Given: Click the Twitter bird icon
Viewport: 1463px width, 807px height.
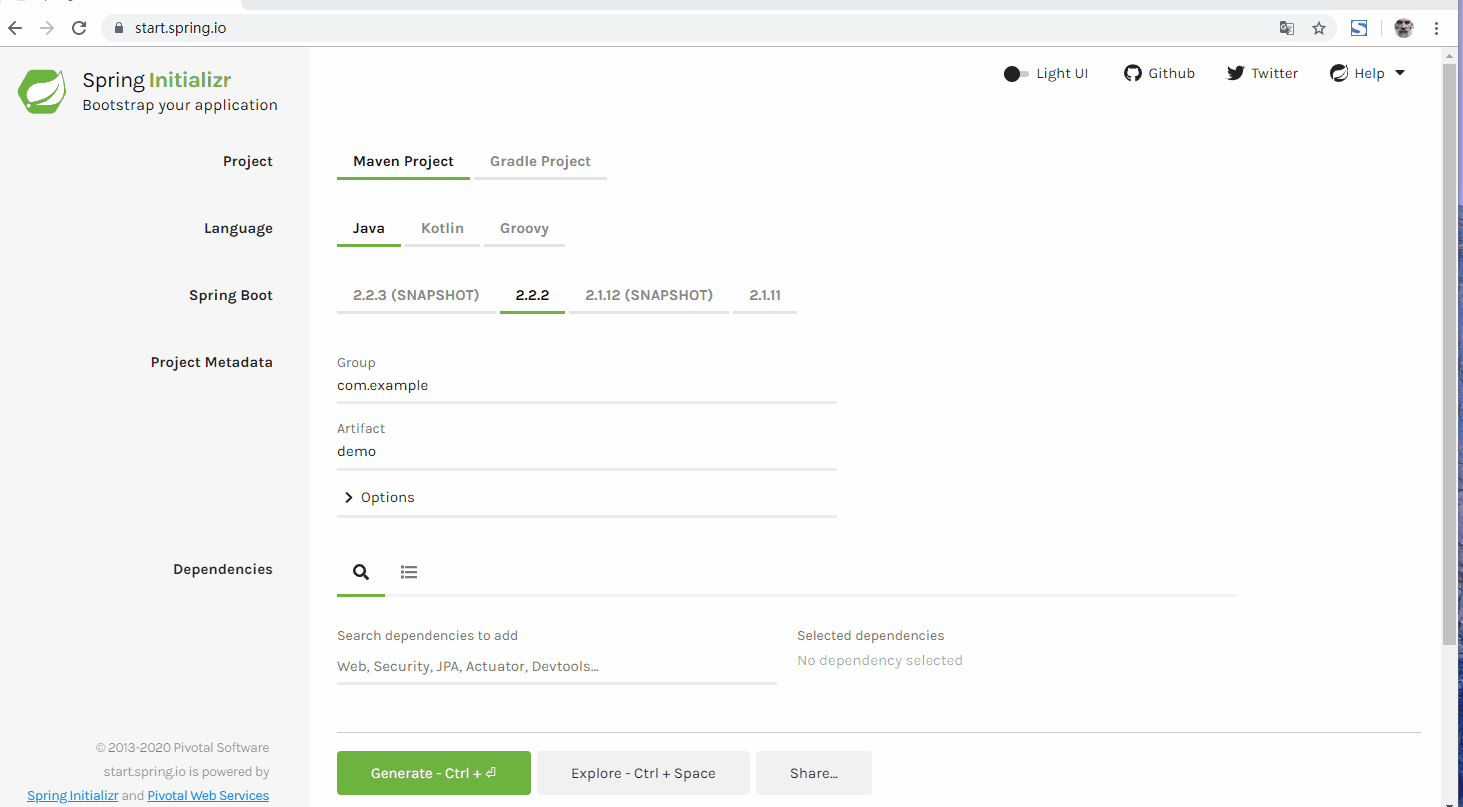Looking at the screenshot, I should 1236,73.
